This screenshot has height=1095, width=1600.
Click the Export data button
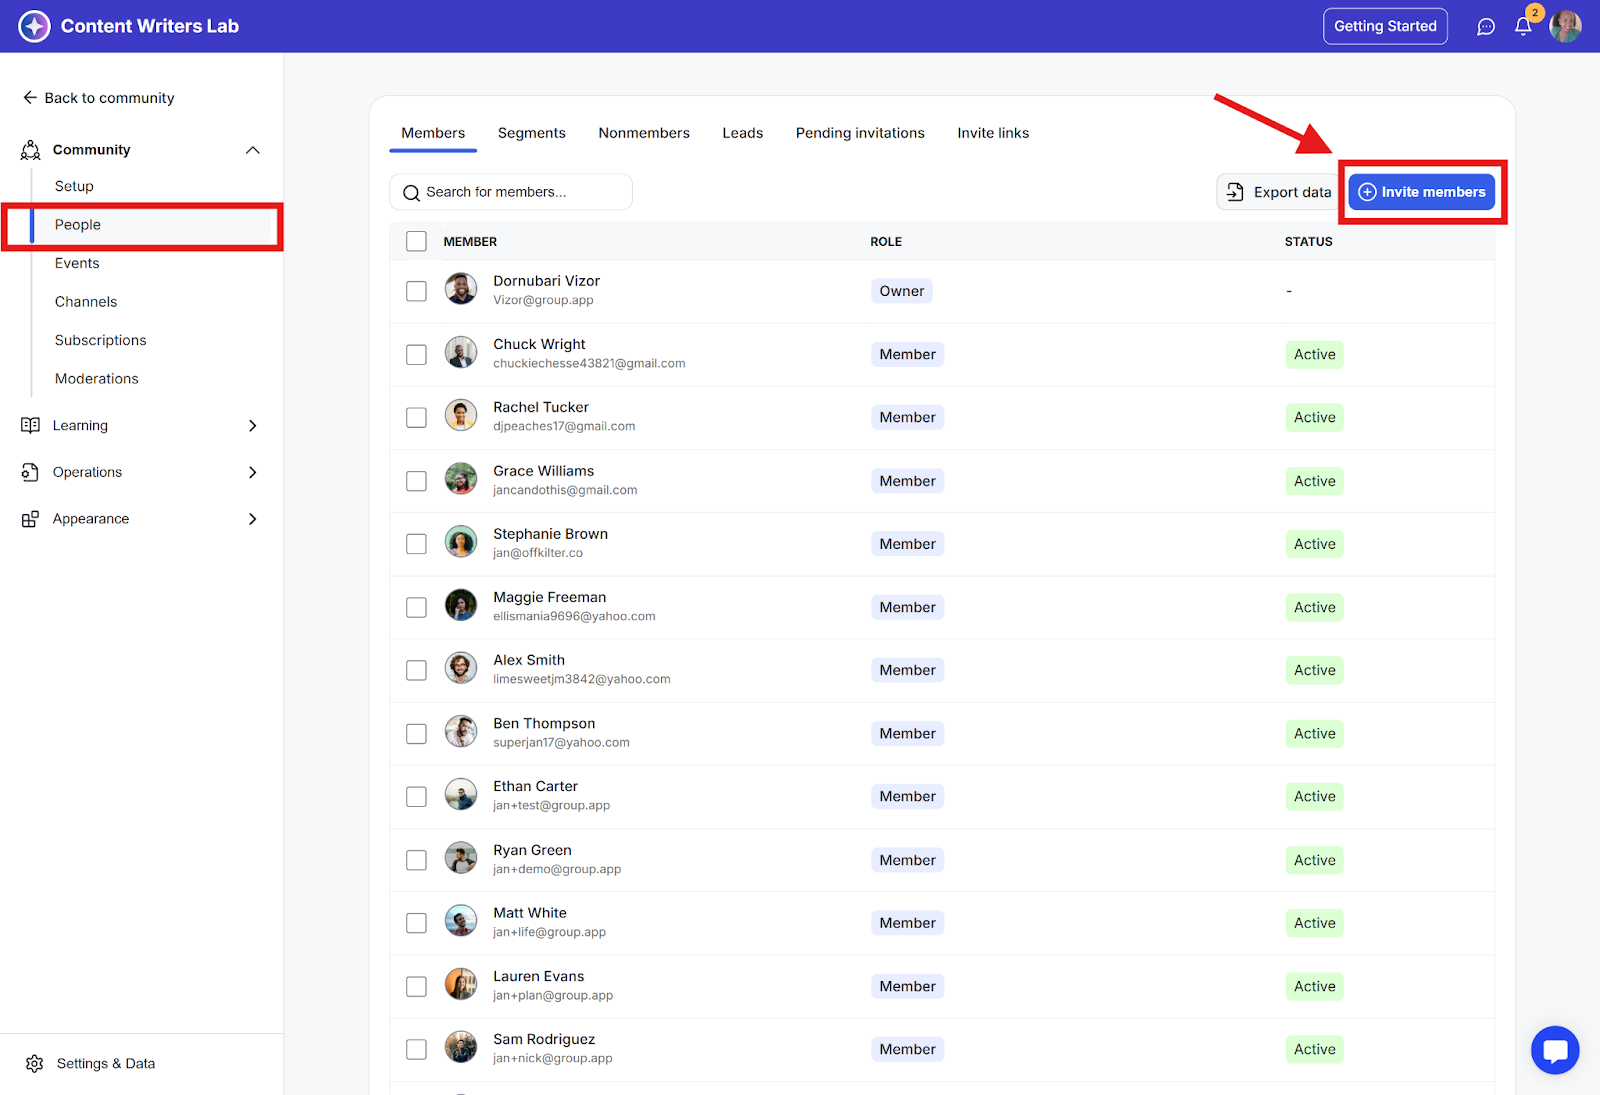point(1278,192)
